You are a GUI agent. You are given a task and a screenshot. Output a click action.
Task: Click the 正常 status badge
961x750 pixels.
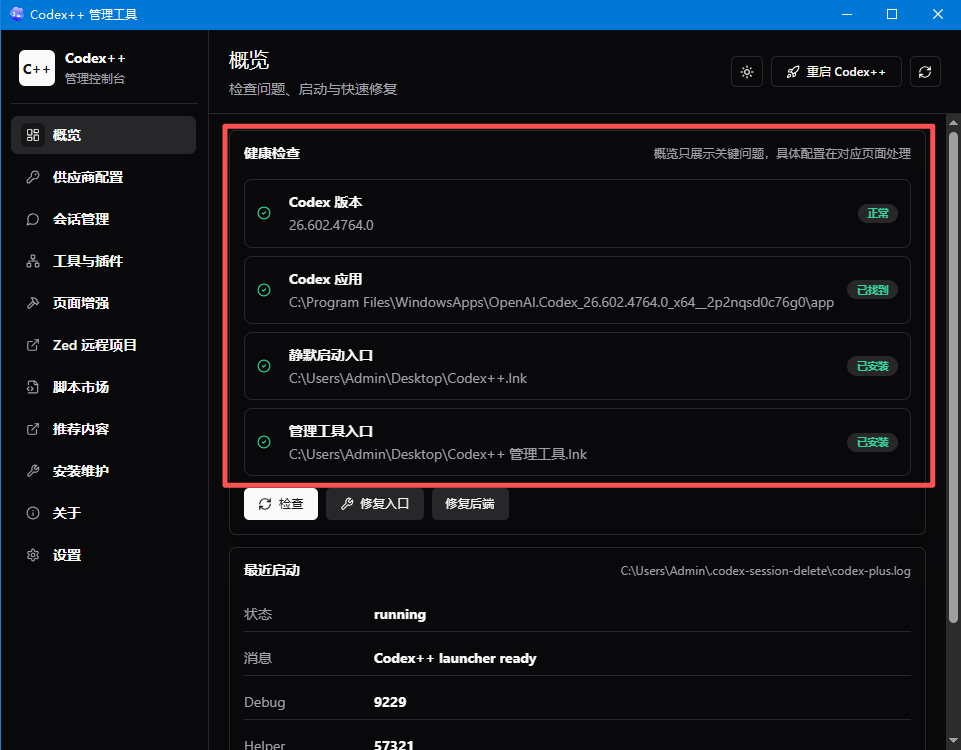pyautogui.click(x=878, y=213)
